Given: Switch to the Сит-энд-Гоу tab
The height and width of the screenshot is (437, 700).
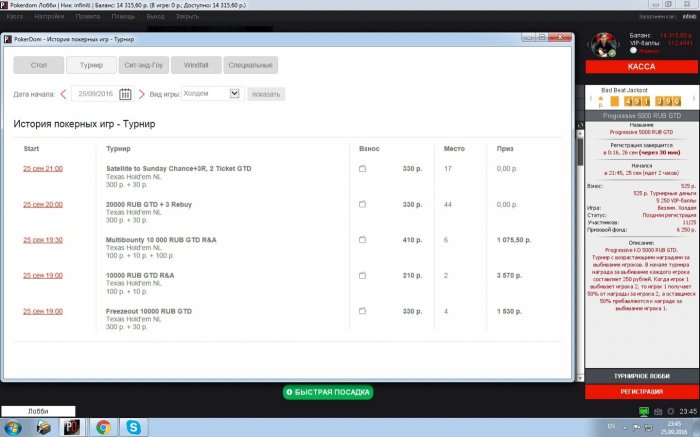Looking at the screenshot, I should click(144, 65).
